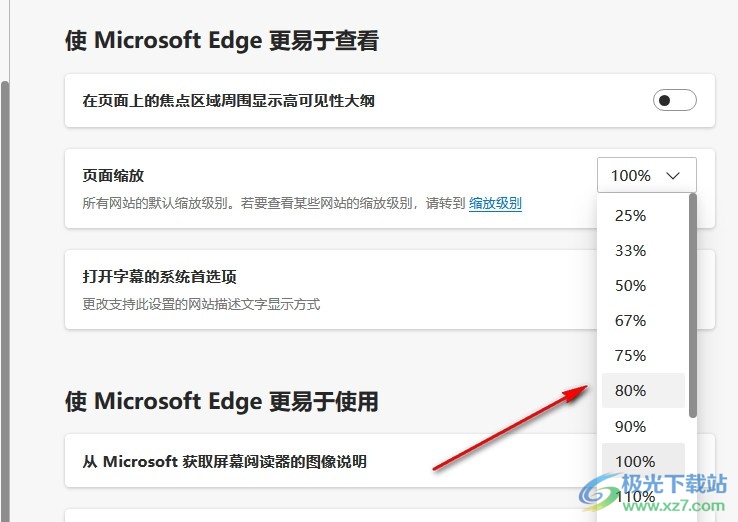Viewport: 738px width, 522px height.
Task: Open the 缩放级别 link
Action: tap(495, 203)
